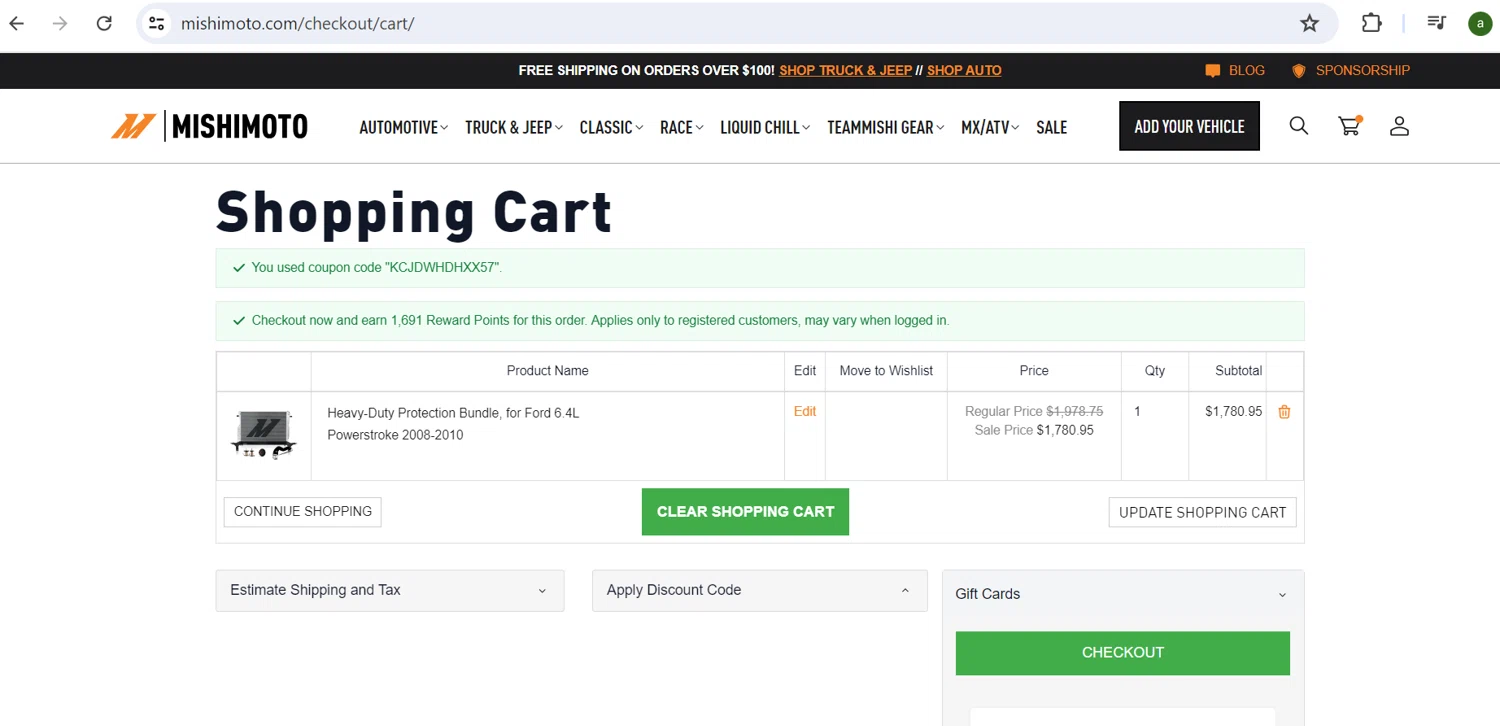Click the Subtotal column header
1500x726 pixels.
tap(1238, 371)
